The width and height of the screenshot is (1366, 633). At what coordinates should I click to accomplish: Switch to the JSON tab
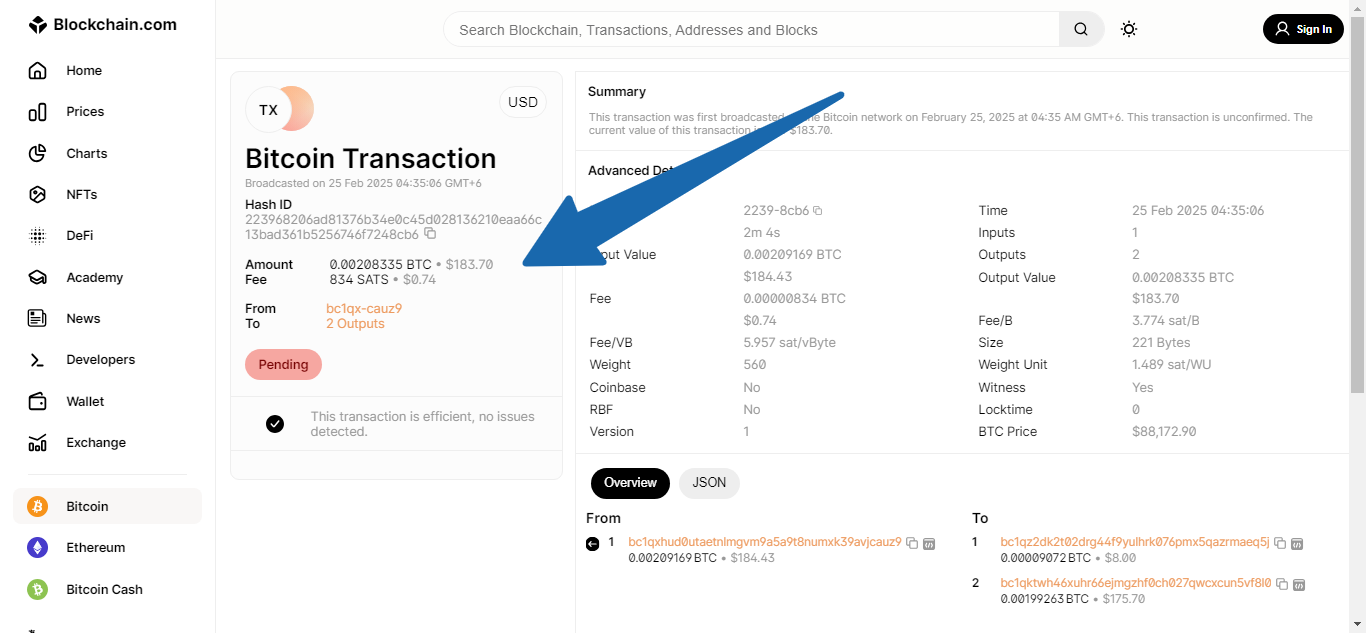709,483
